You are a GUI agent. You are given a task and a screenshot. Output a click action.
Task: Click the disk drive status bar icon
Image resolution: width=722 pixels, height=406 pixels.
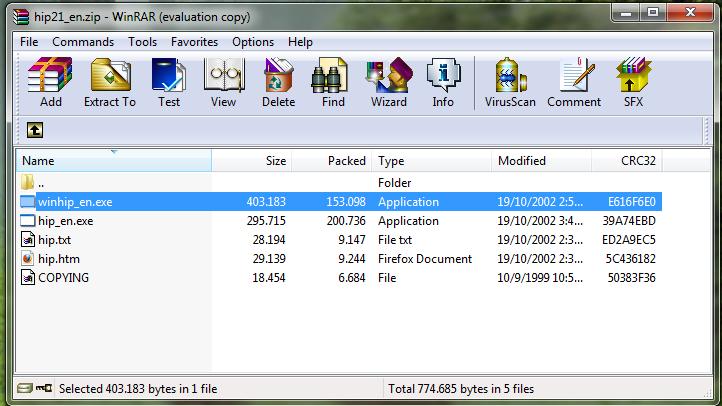(24, 389)
